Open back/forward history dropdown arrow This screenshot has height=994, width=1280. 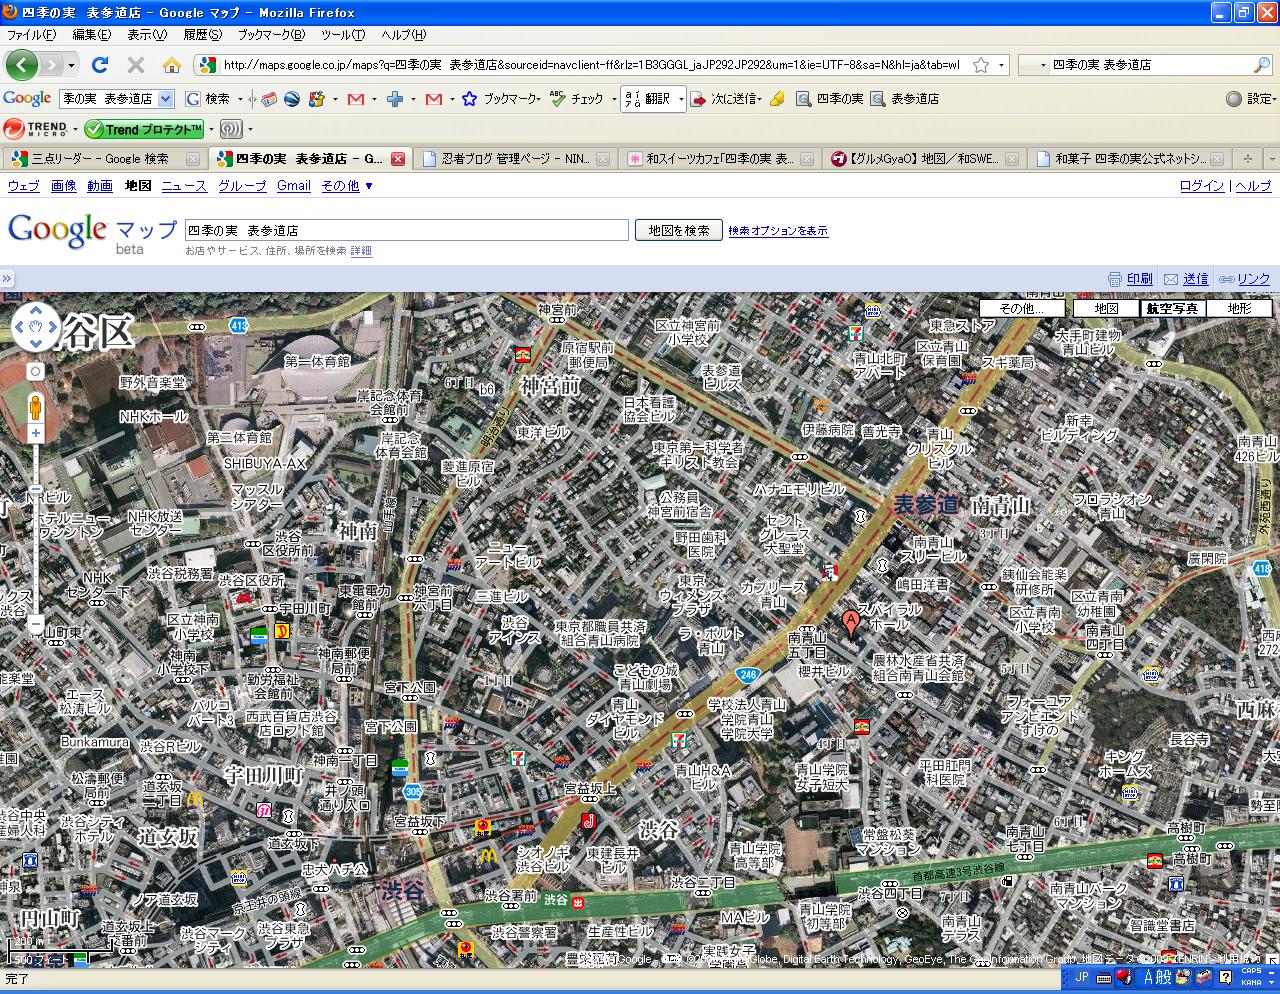71,65
